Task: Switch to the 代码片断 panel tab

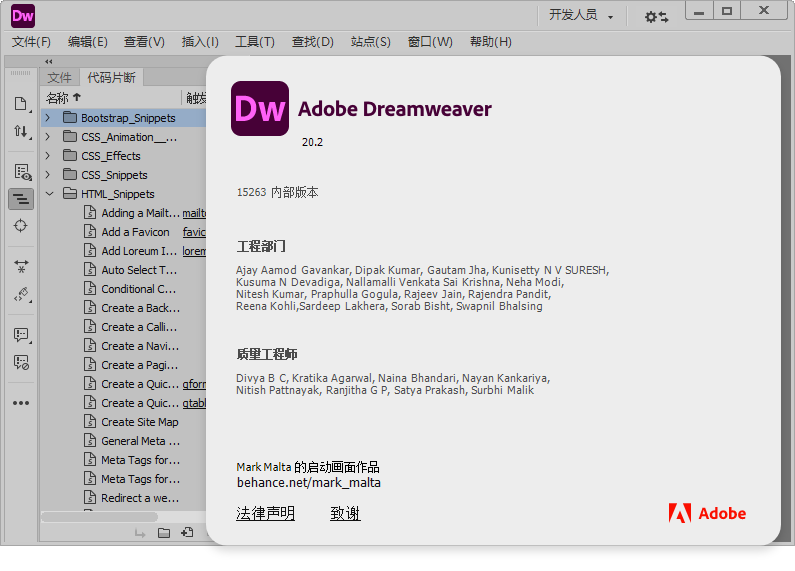Action: click(x=112, y=78)
